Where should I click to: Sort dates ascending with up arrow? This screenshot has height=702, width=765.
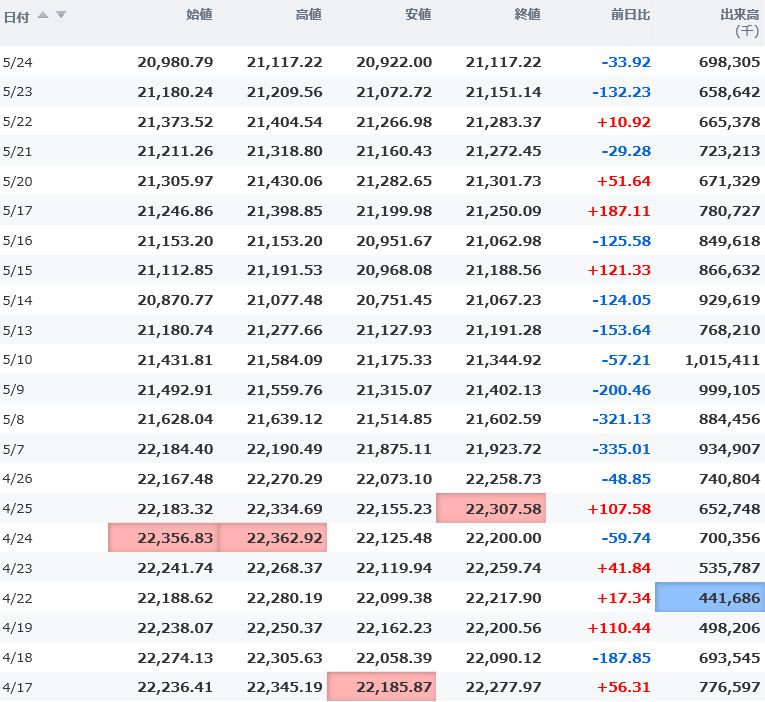click(x=45, y=15)
